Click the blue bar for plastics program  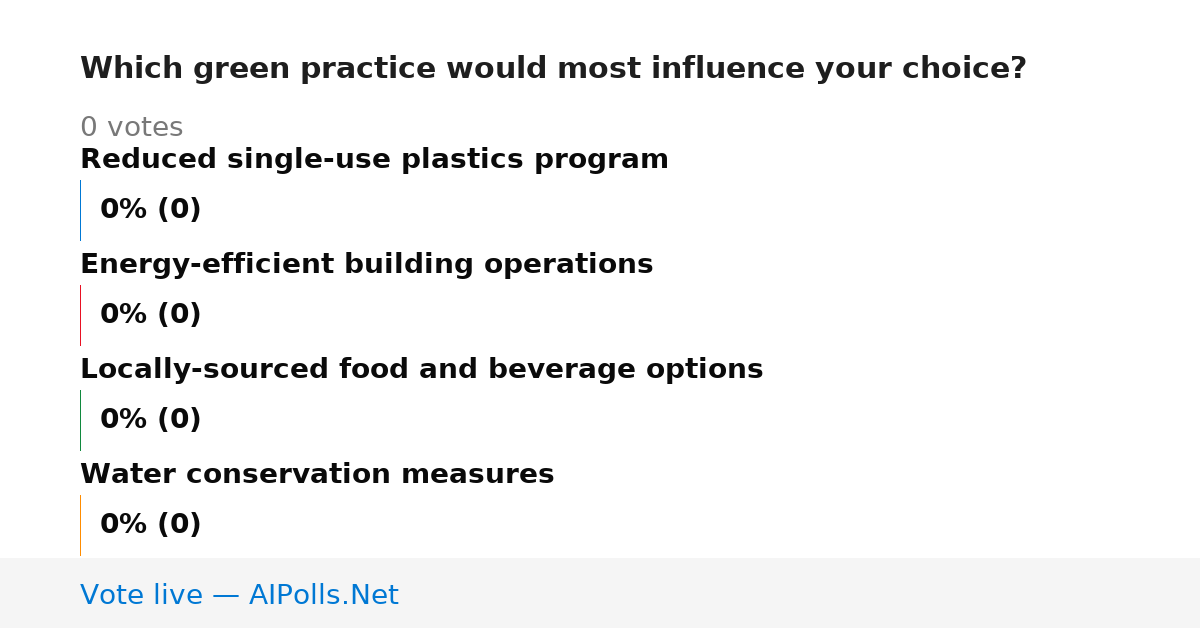click(80, 210)
